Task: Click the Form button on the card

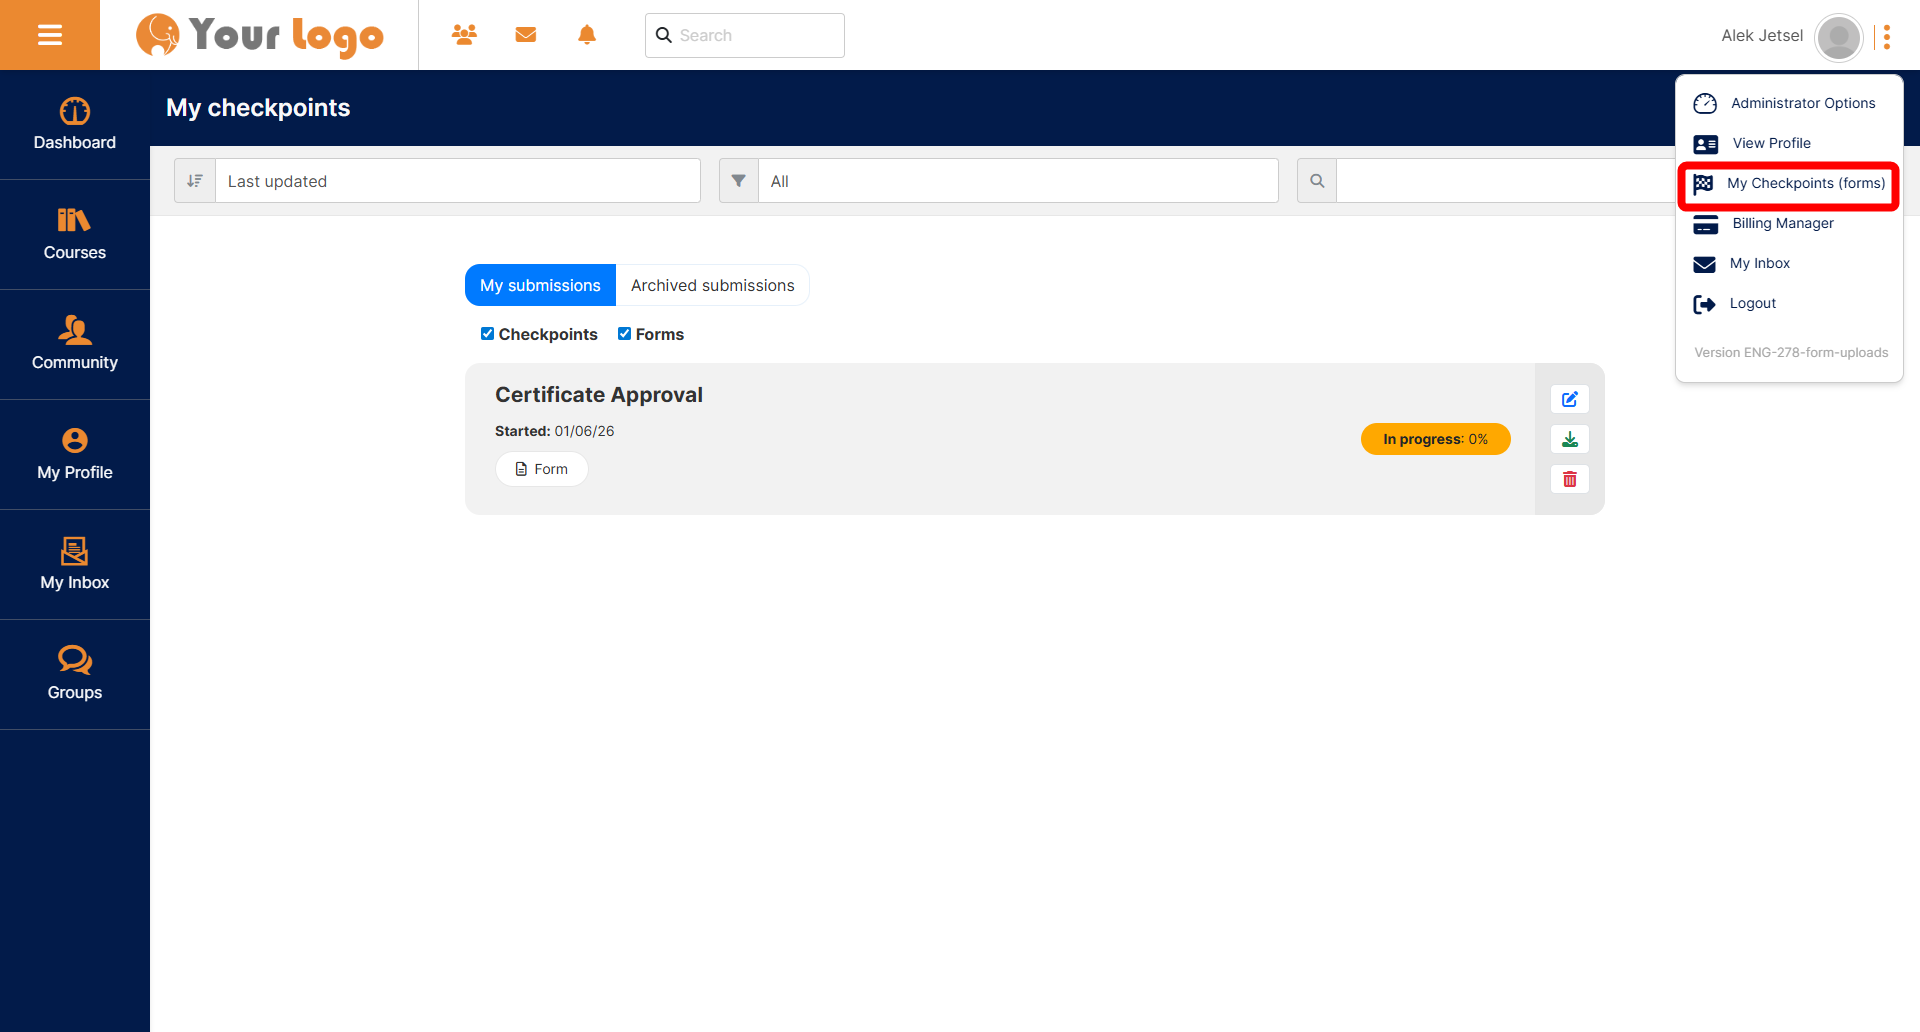Action: click(x=542, y=469)
